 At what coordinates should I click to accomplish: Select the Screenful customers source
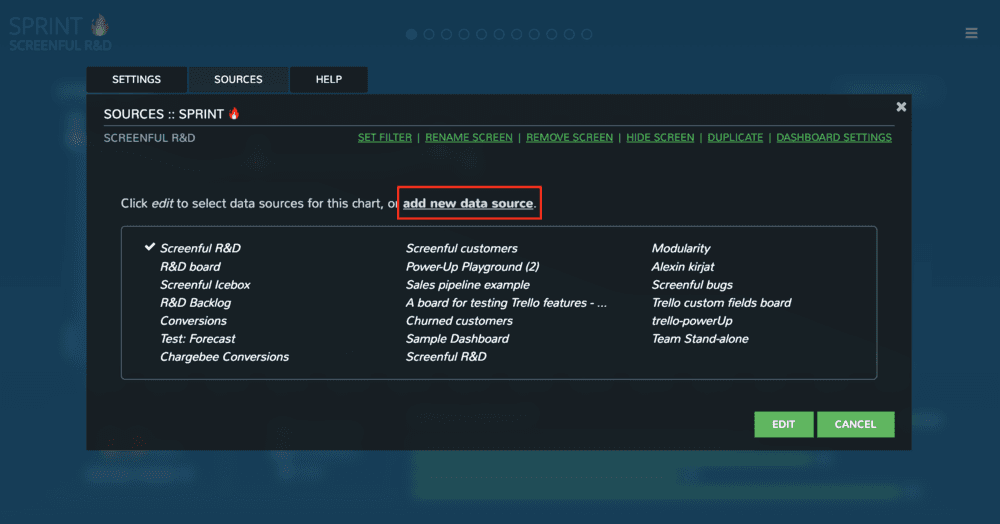(462, 249)
